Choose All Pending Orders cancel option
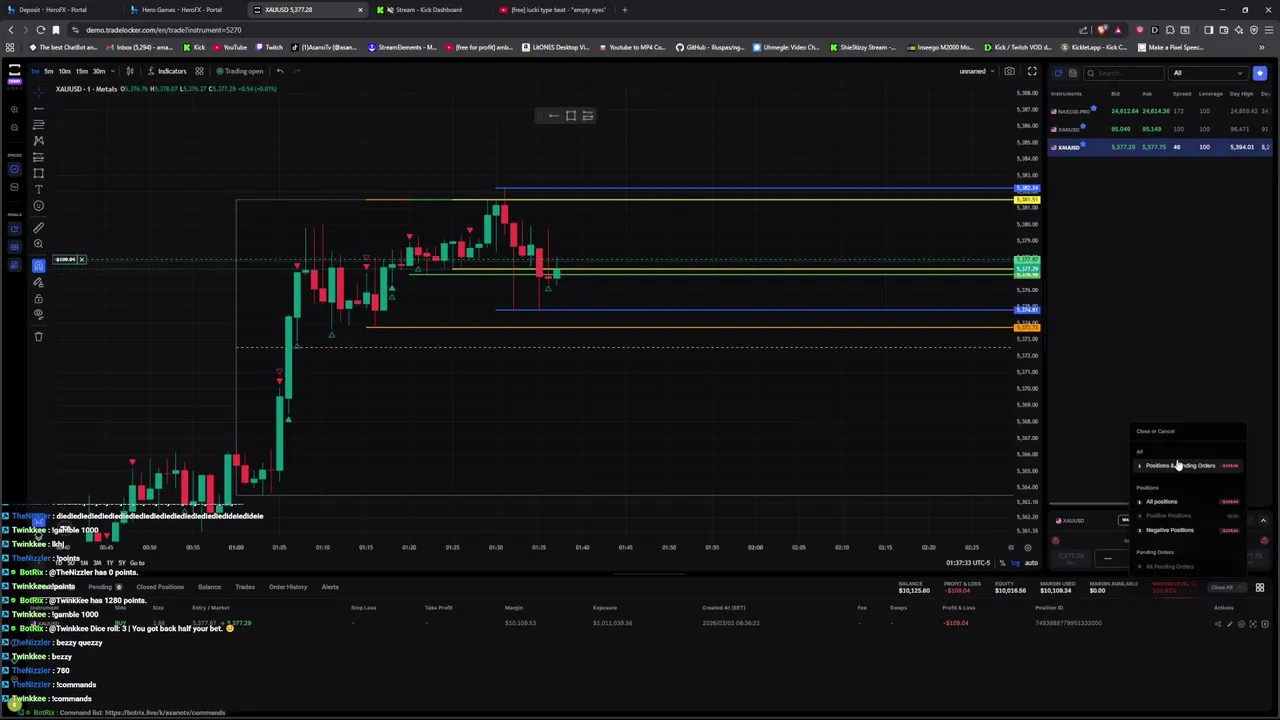The width and height of the screenshot is (1280, 720). pyautogui.click(x=1188, y=567)
